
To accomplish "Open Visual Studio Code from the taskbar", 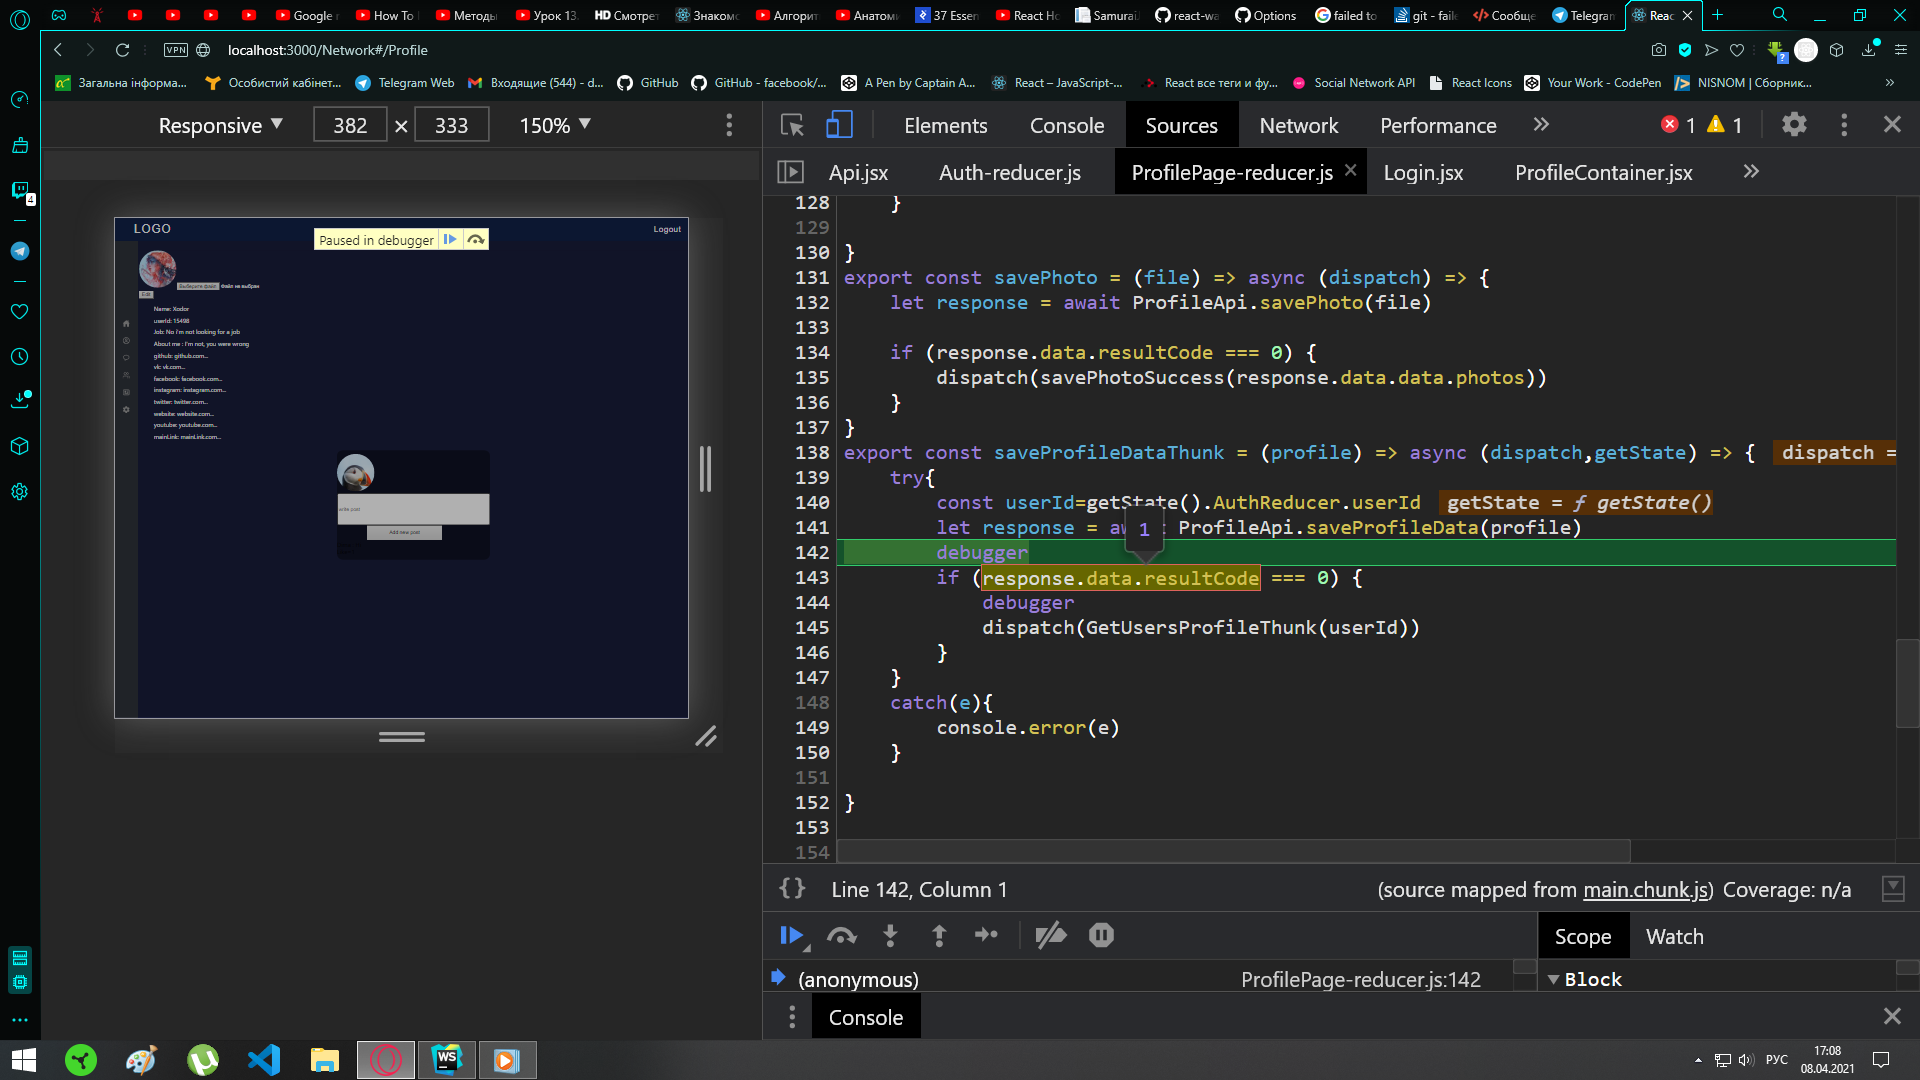I will tap(264, 1060).
